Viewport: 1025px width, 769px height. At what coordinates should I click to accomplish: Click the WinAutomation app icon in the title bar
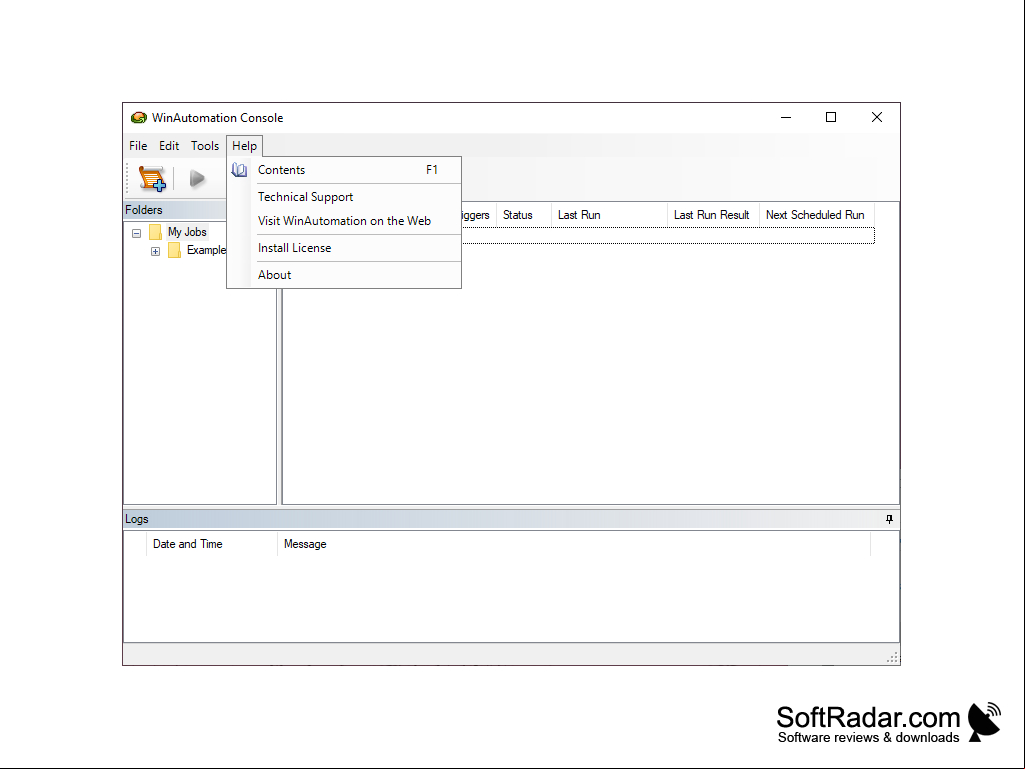tap(139, 118)
